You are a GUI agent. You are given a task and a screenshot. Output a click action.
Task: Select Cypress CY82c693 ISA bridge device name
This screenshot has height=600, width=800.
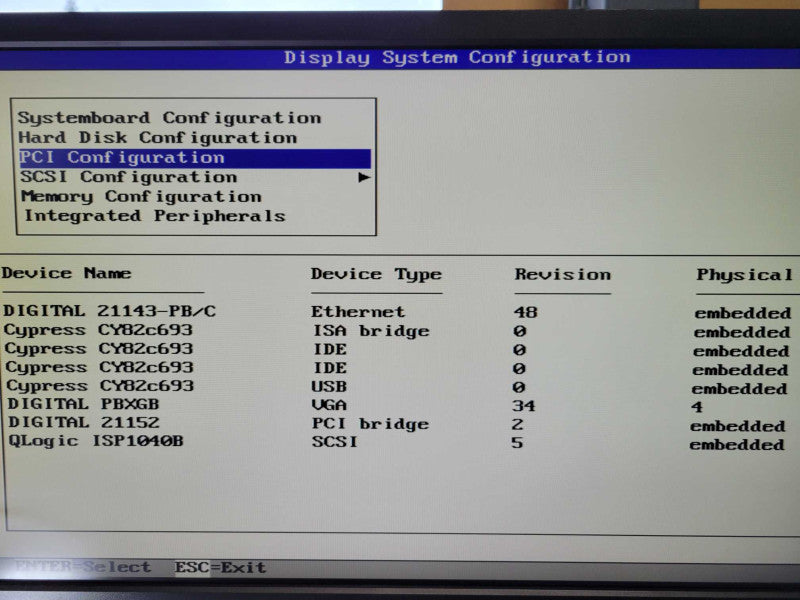pyautogui.click(x=98, y=330)
